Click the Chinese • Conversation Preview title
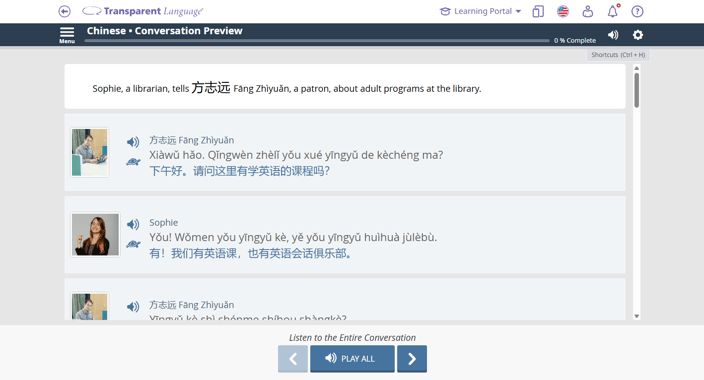 pyautogui.click(x=164, y=31)
